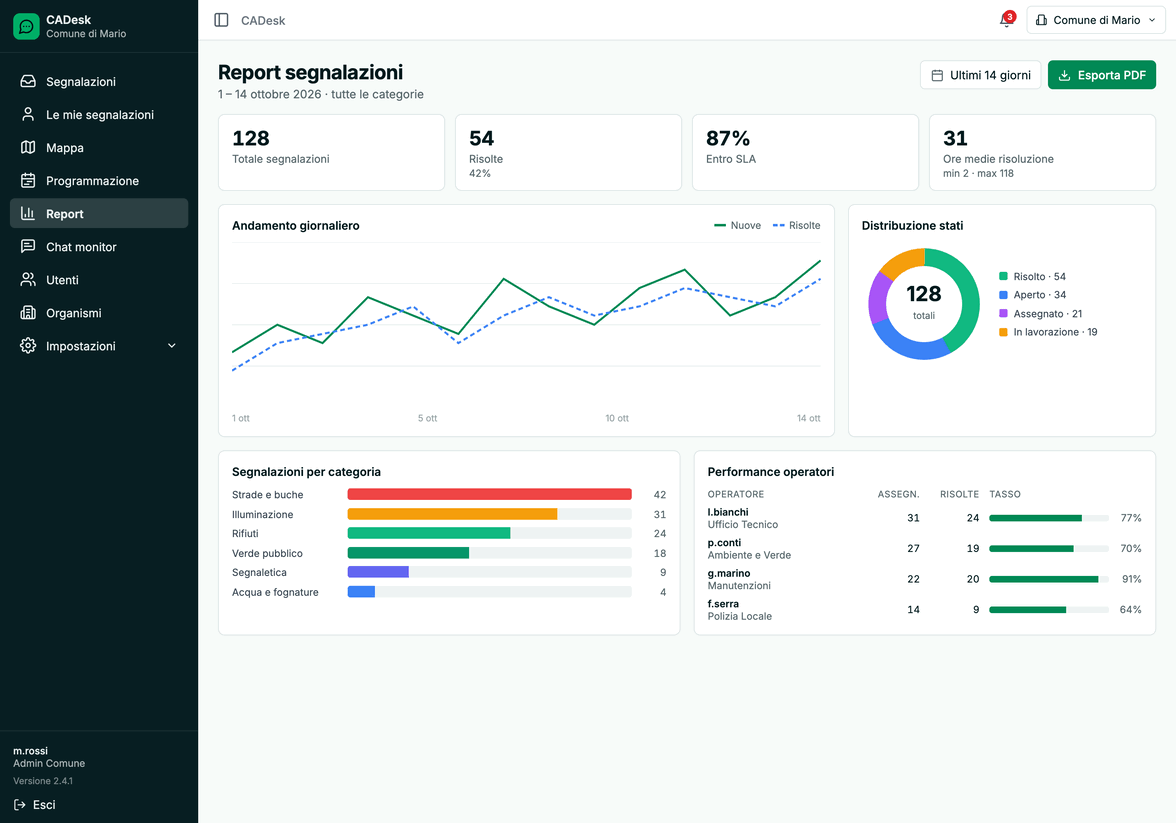
Task: Click Esci to log out
Action: tap(35, 805)
